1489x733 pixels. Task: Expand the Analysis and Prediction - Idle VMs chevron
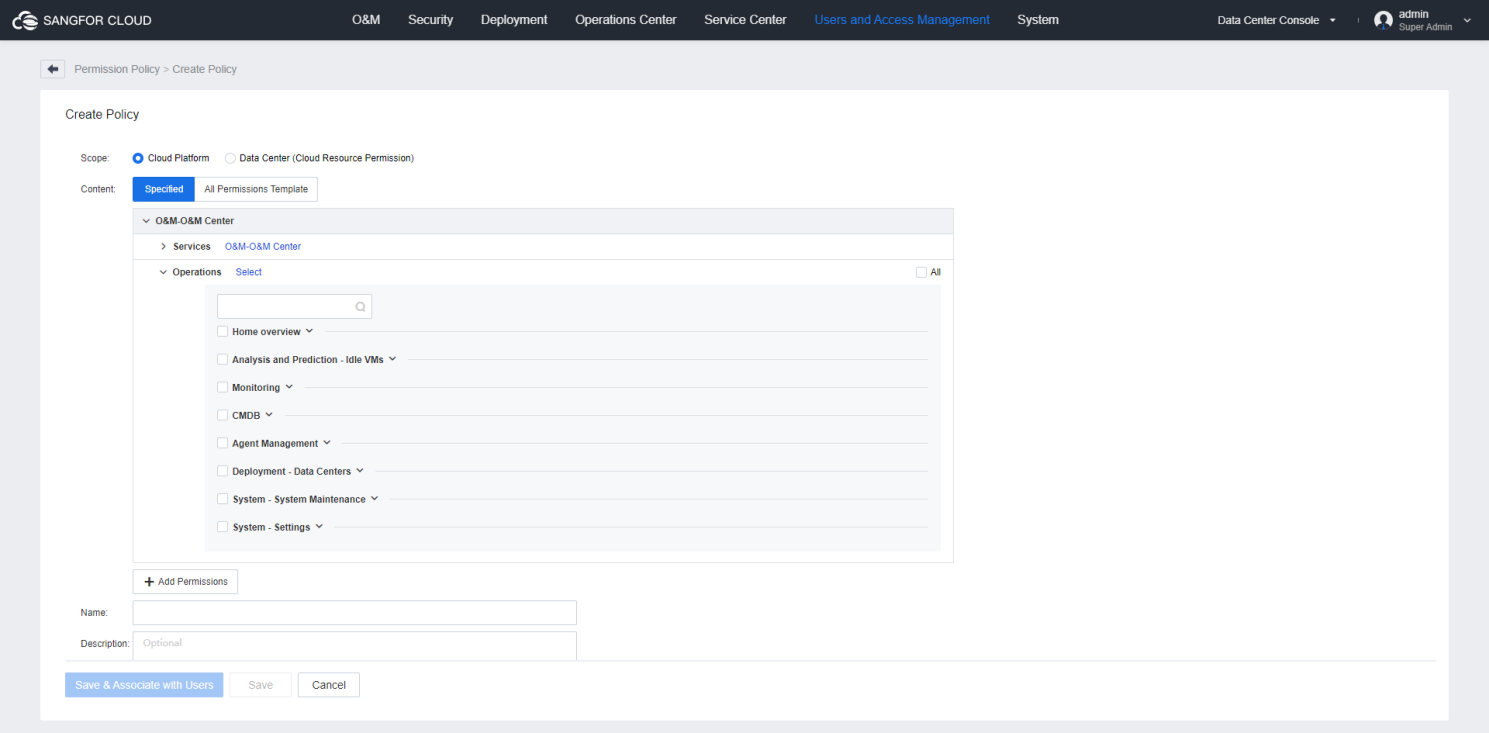click(392, 359)
